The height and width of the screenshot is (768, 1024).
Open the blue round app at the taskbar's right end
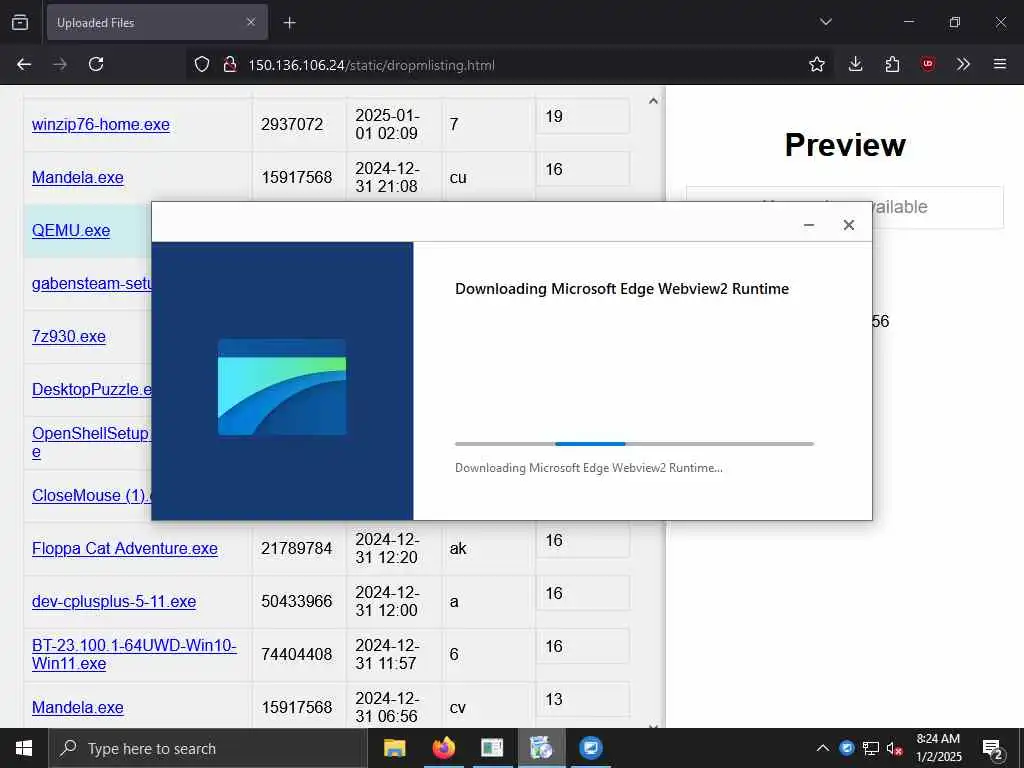pos(590,748)
